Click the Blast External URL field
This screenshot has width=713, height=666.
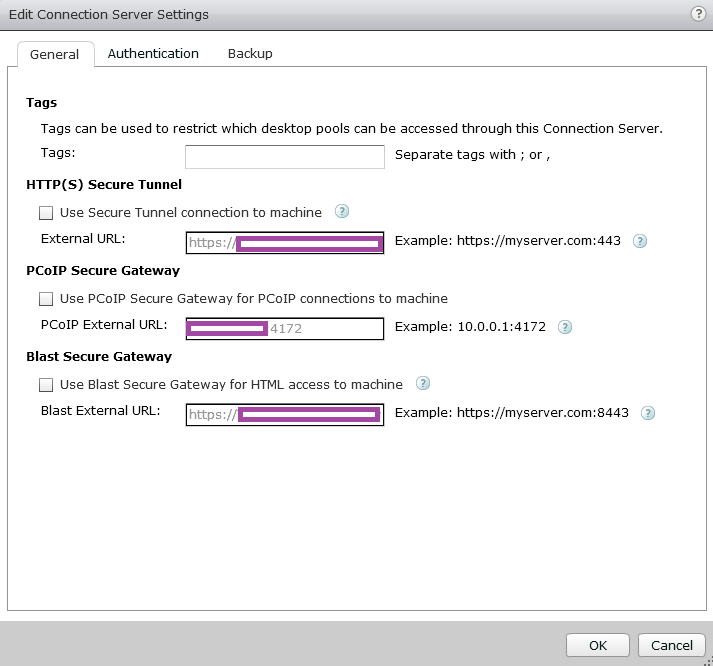[285, 414]
